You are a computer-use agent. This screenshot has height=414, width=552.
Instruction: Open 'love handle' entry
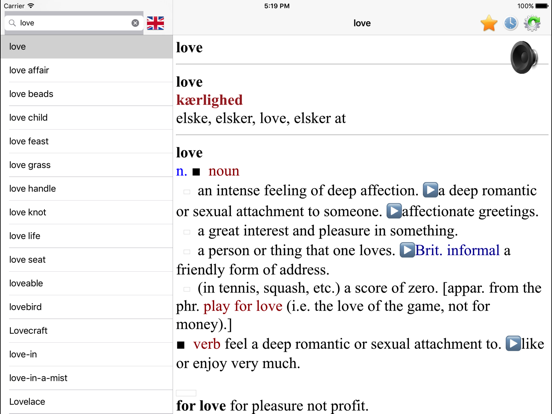[87, 189]
